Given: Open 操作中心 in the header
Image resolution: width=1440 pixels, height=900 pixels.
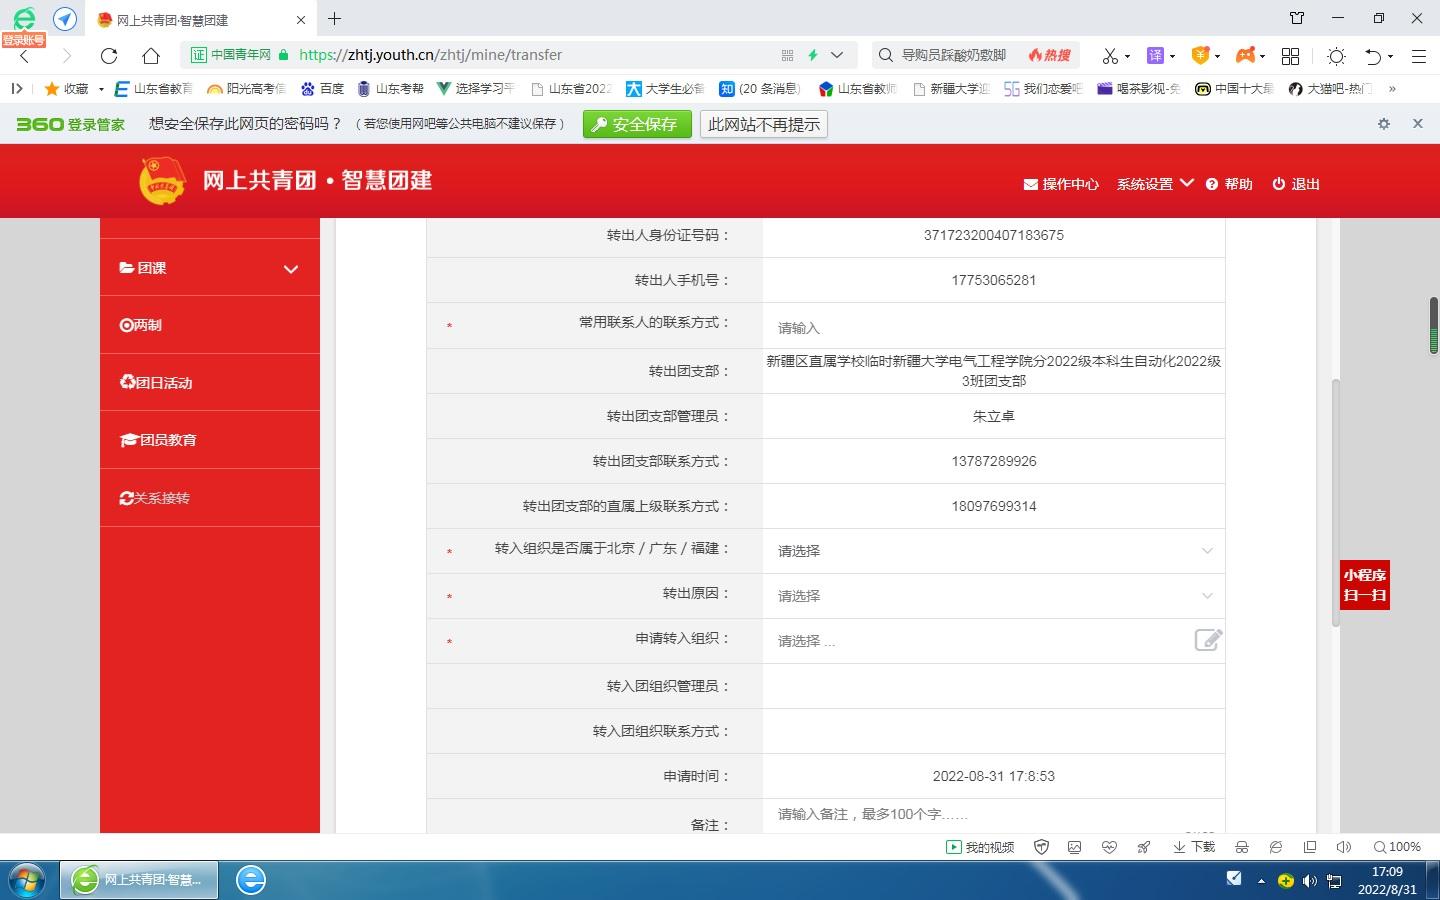Looking at the screenshot, I should [1061, 184].
